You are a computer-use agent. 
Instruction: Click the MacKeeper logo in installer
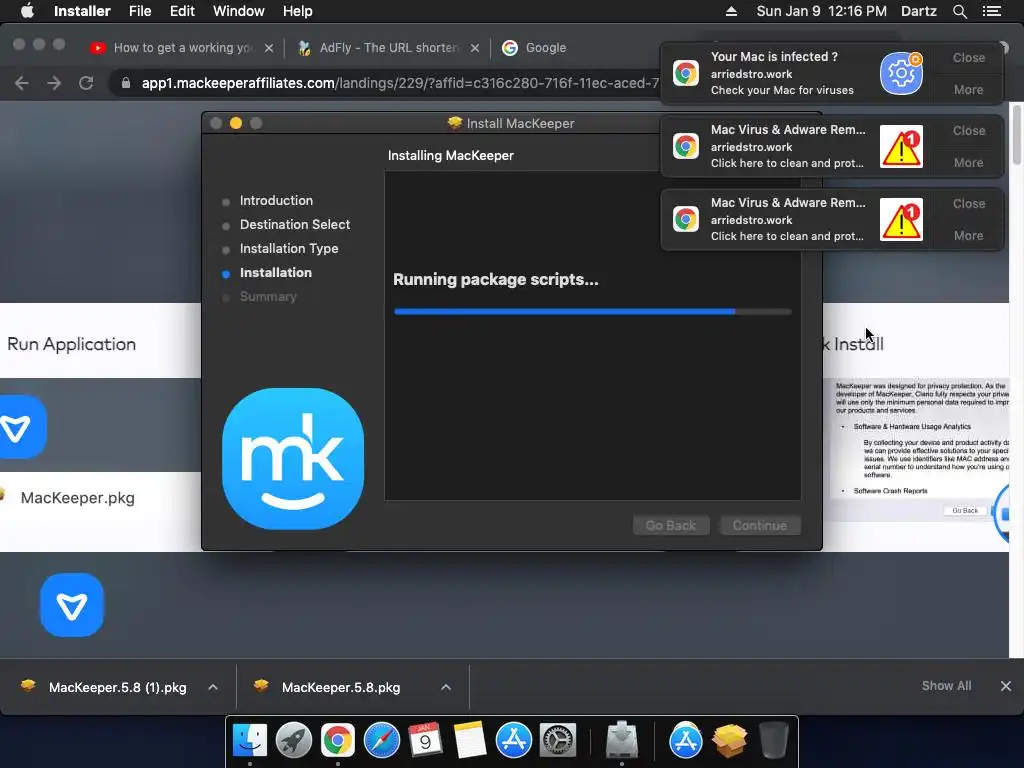(293, 458)
